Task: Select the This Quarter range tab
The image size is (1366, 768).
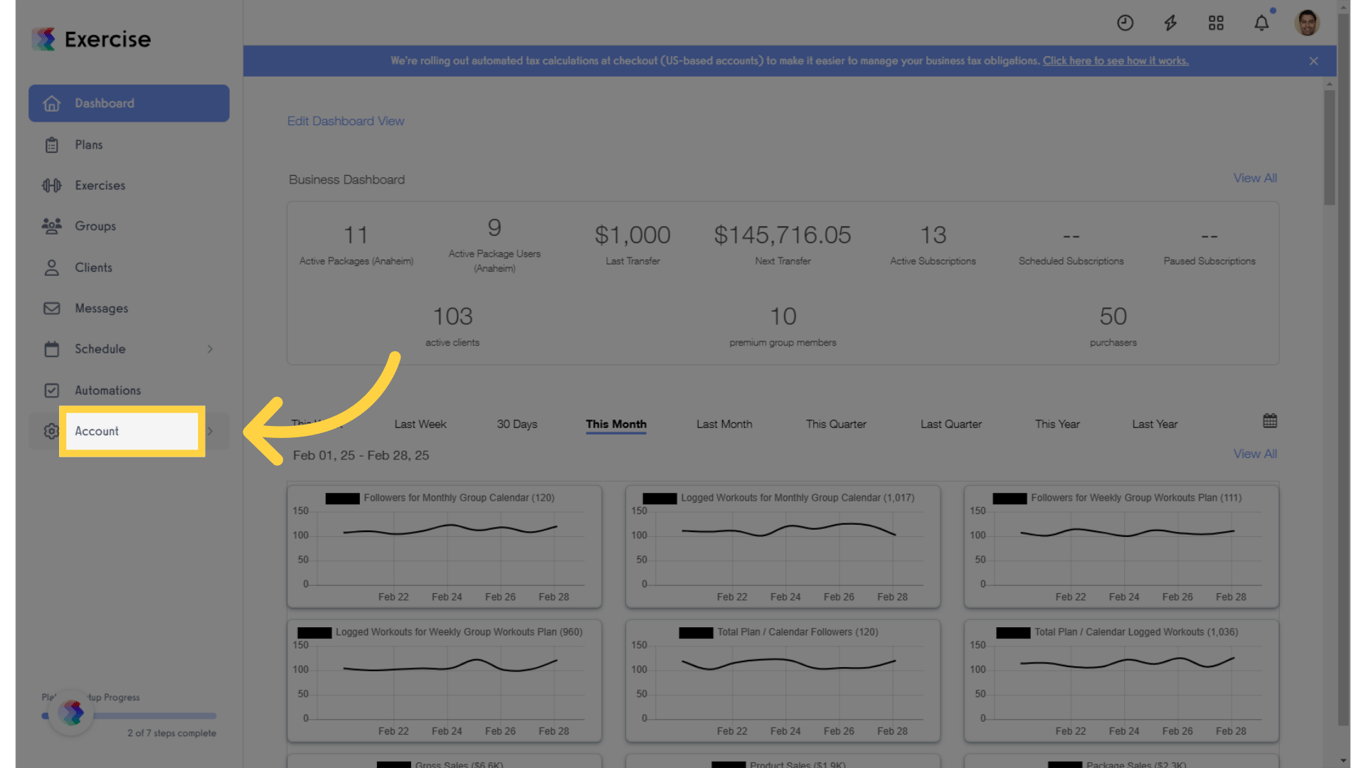Action: (836, 424)
